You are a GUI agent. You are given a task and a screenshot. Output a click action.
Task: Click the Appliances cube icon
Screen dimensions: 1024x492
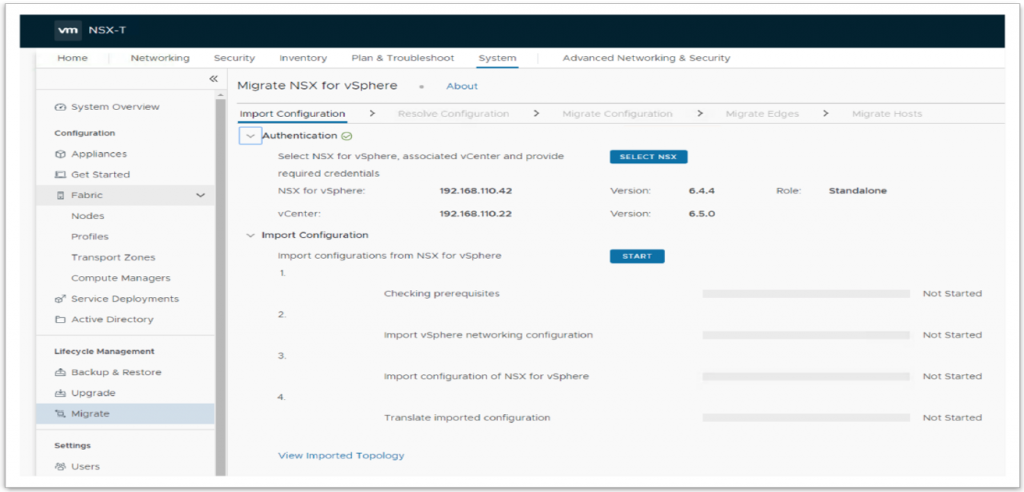61,154
